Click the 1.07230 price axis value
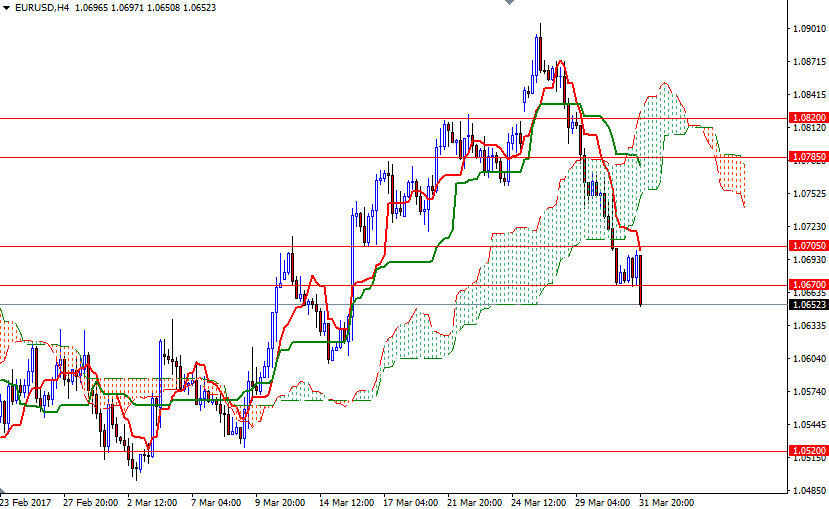Image resolution: width=829 pixels, height=509 pixels. tap(809, 227)
